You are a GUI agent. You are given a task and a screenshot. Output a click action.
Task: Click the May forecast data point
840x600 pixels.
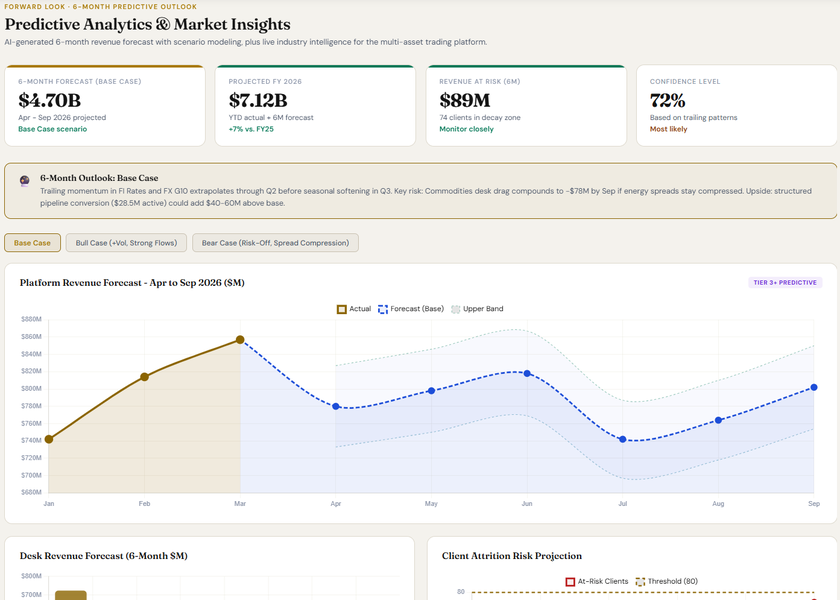431,391
